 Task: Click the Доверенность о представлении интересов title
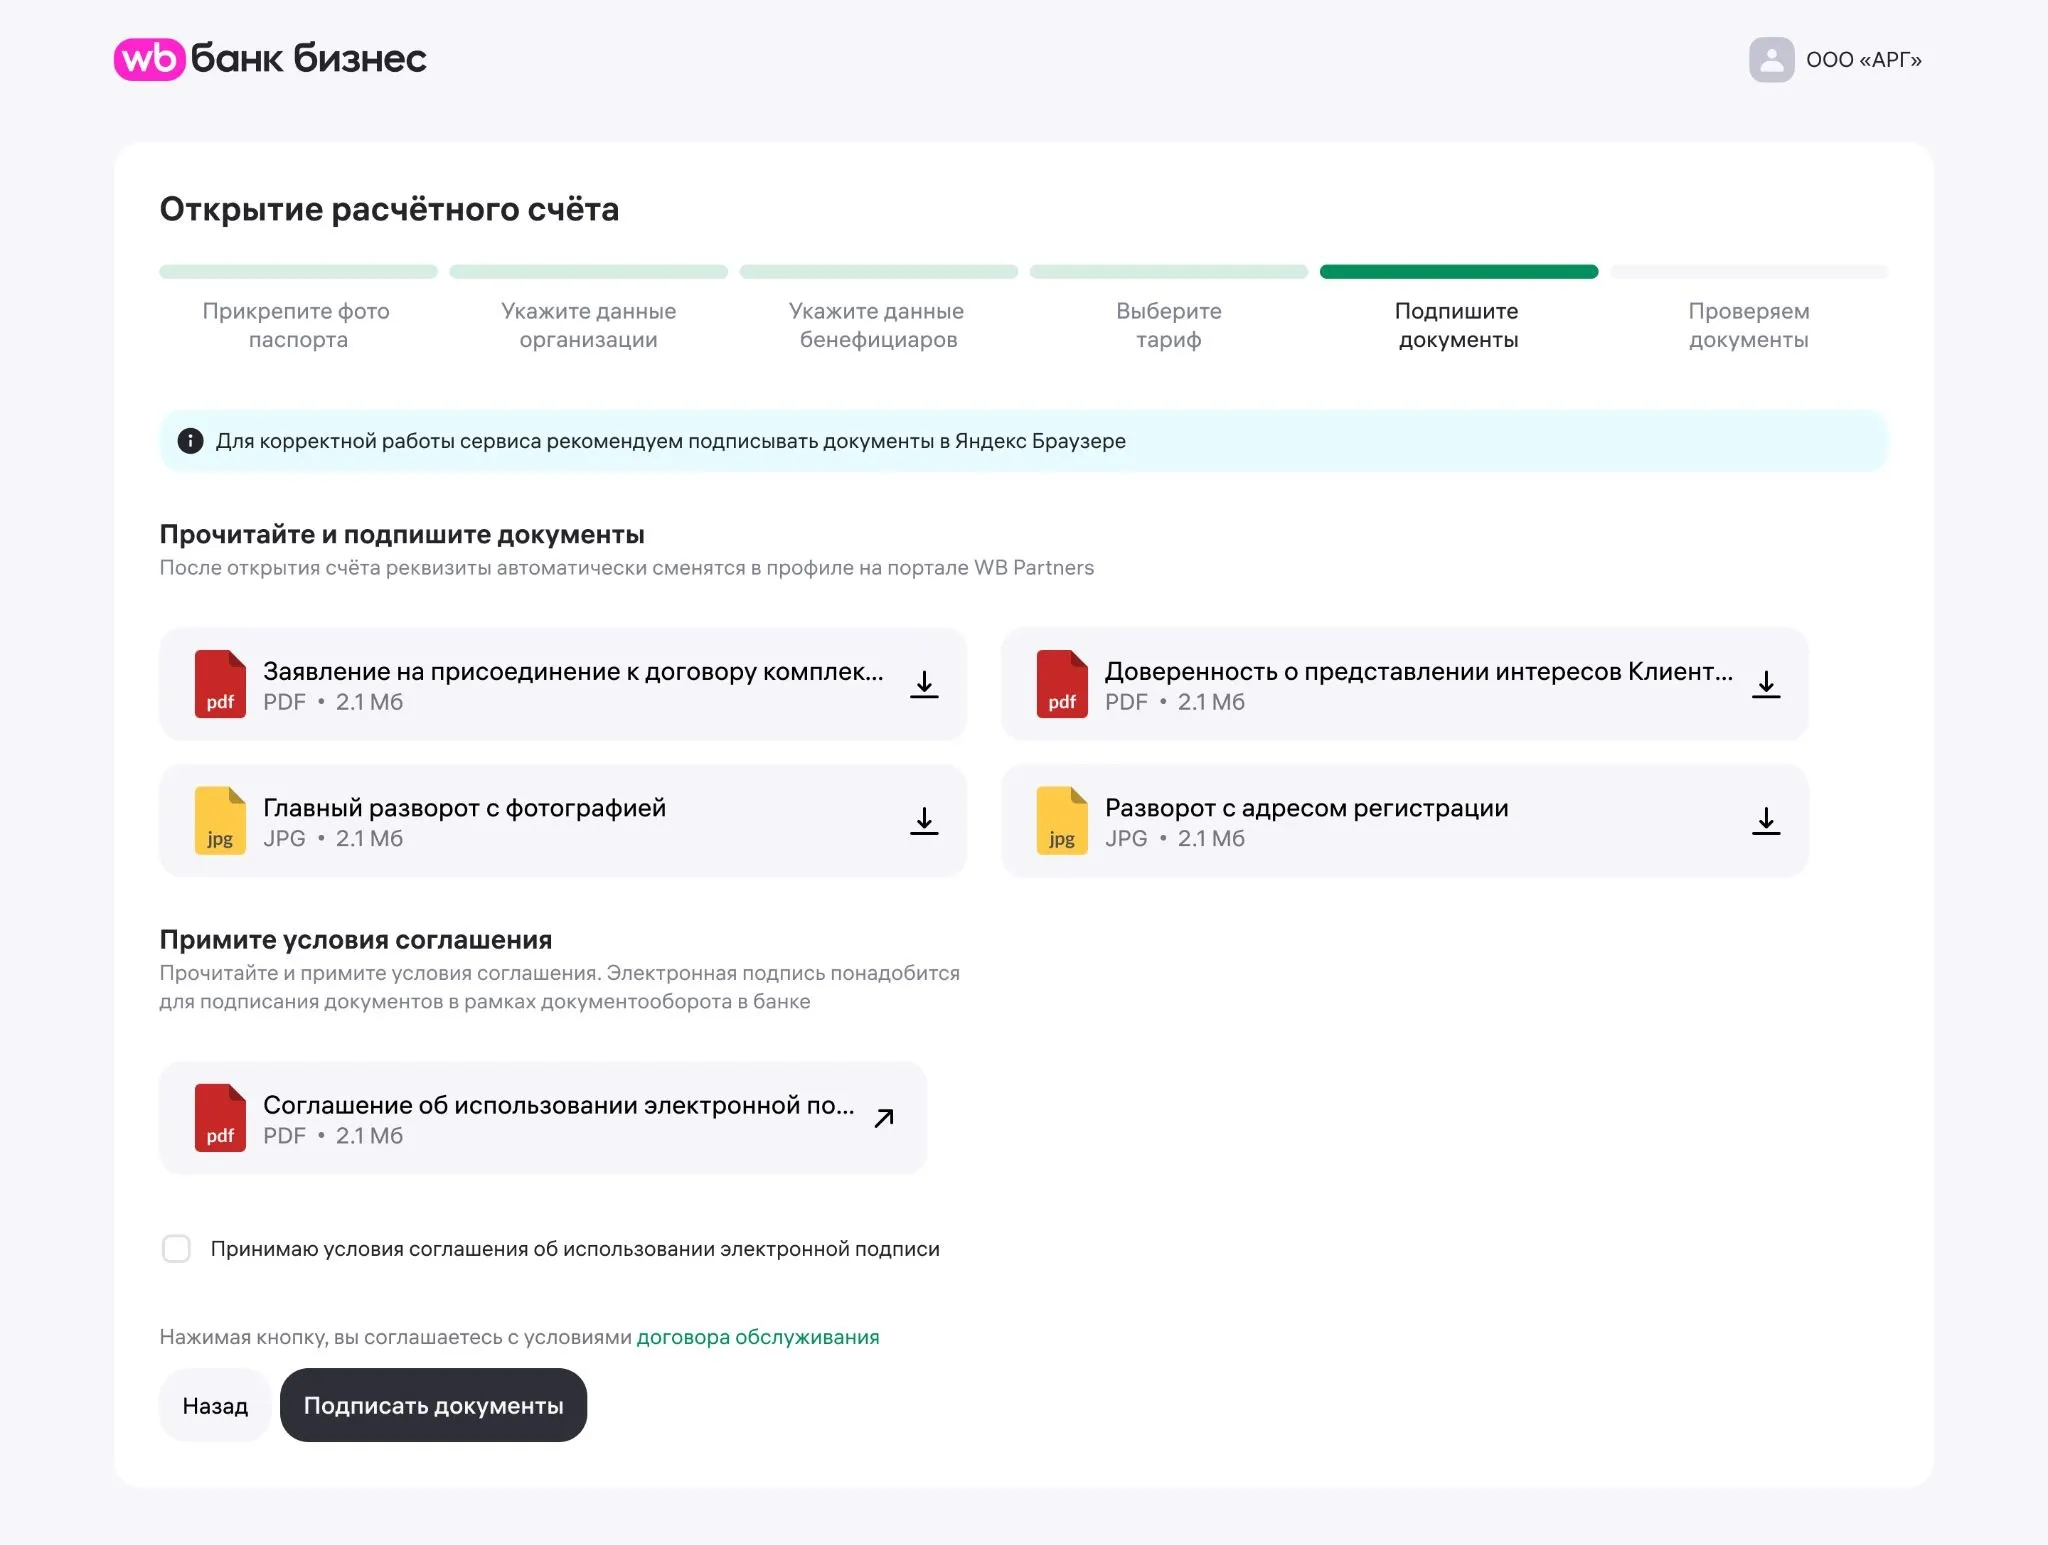pos(1419,671)
